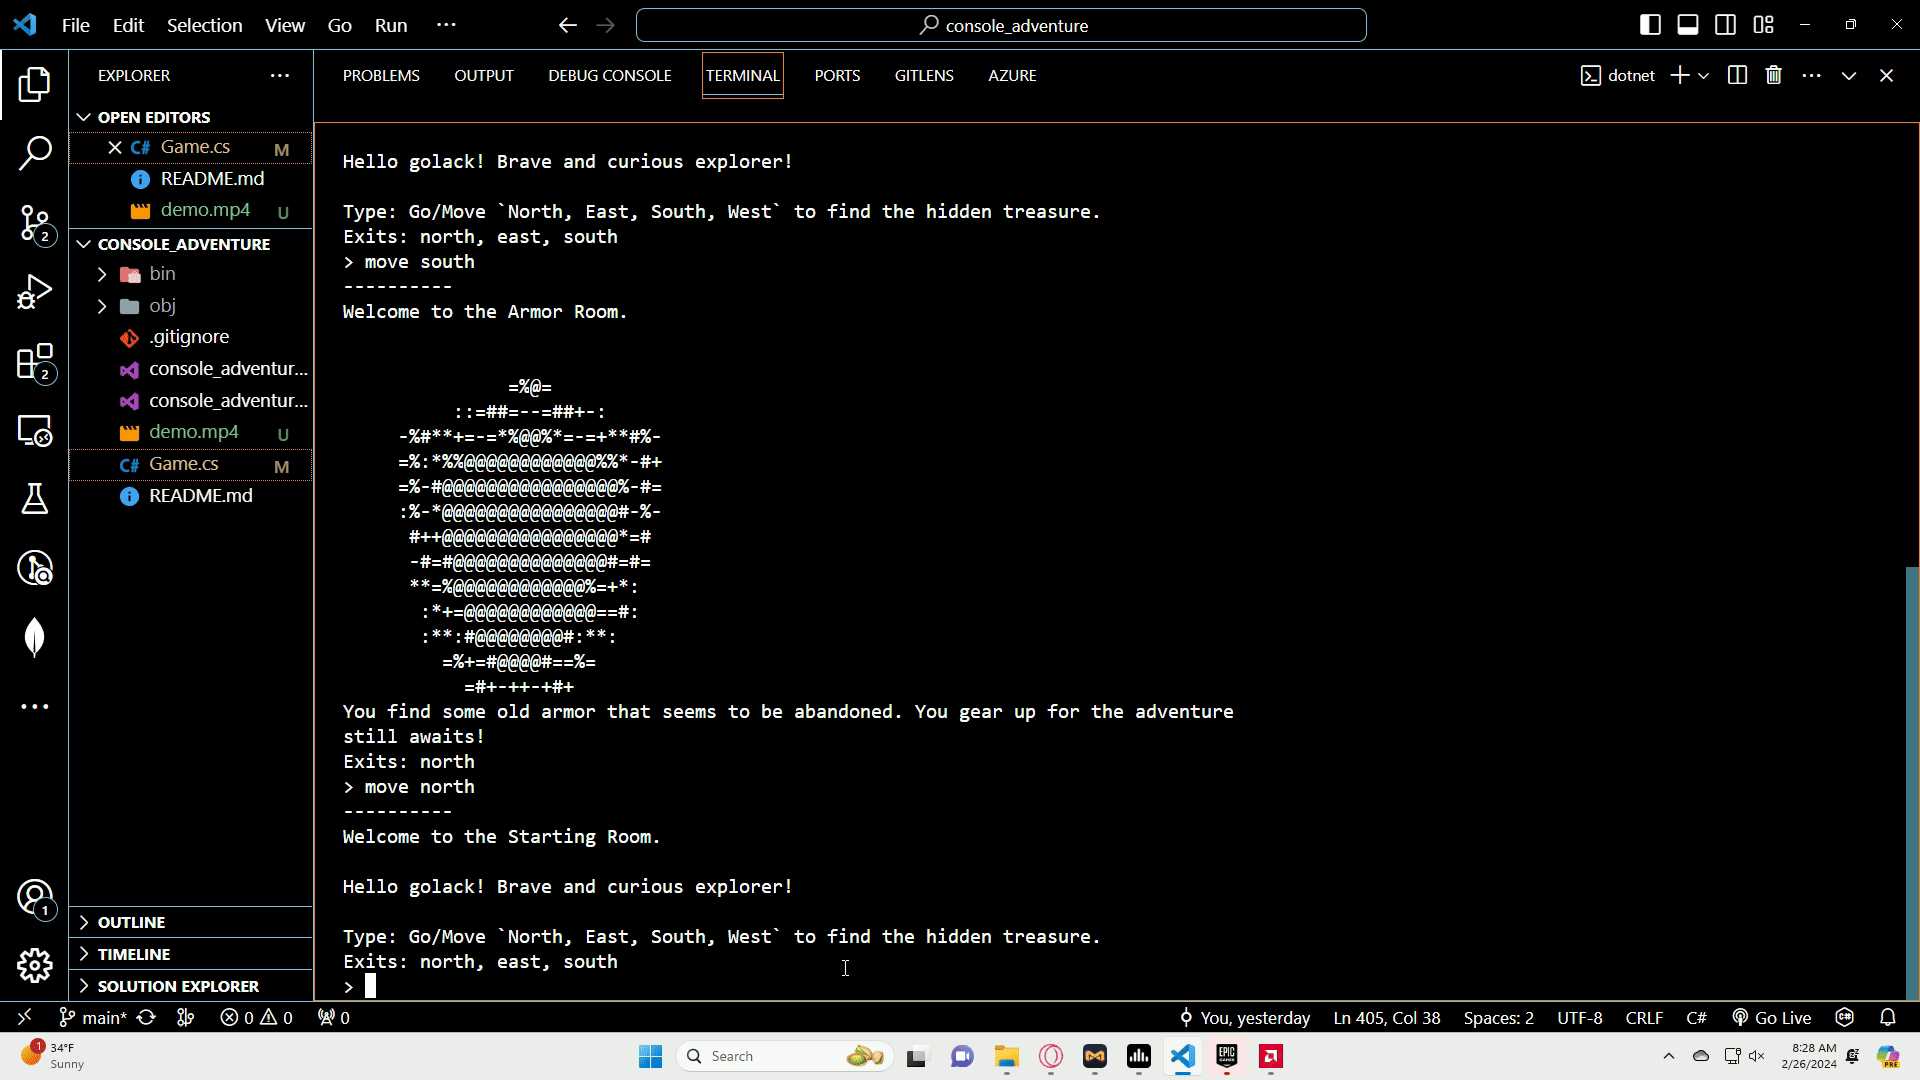Toggle primary side bar layout button
This screenshot has height=1080, width=1920.
point(1650,25)
